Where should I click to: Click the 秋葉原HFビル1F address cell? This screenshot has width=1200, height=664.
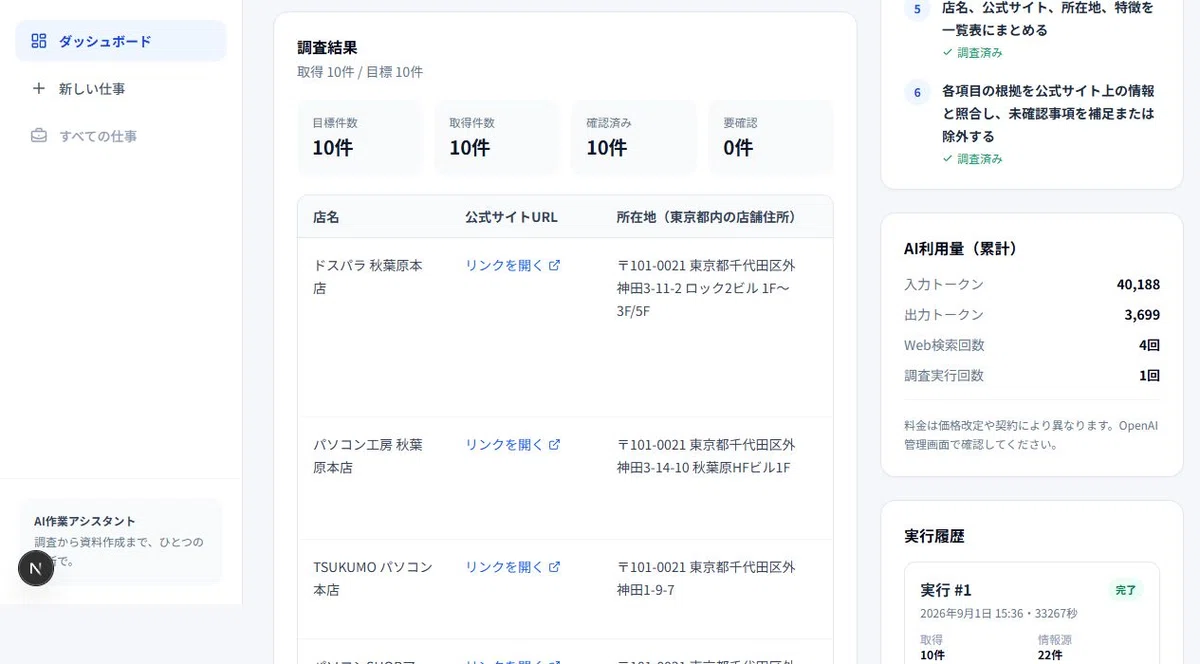coord(706,455)
